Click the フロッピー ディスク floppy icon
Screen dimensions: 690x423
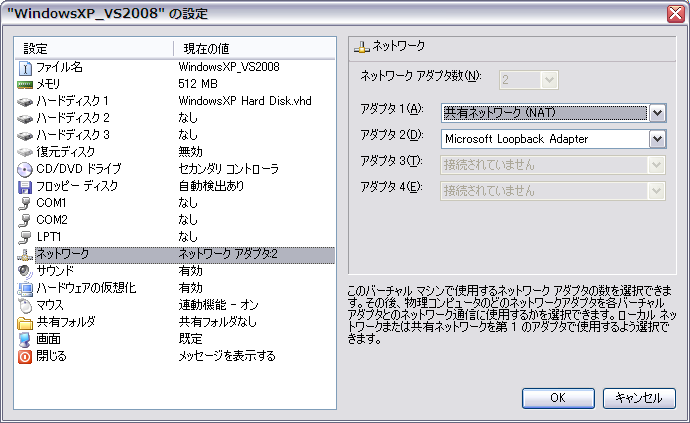[26, 186]
